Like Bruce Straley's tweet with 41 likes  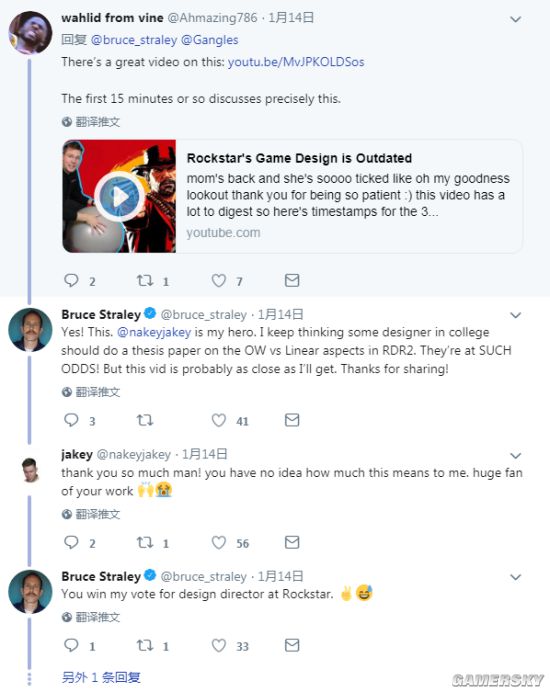218,420
